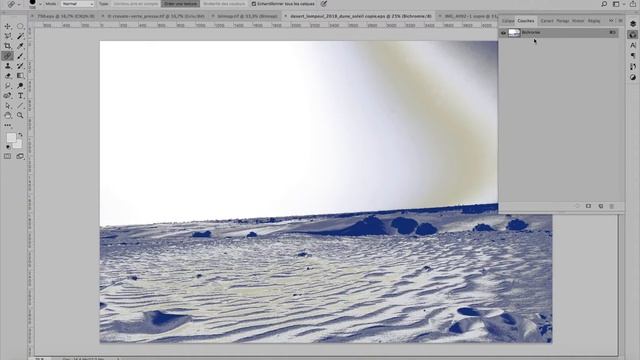Select the Magic Wand tool
640x360 pixels.
(x=20, y=36)
